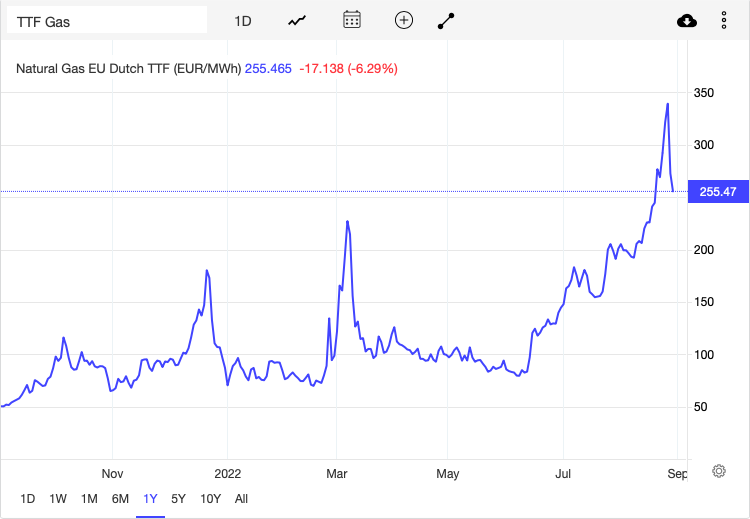Click the May x-axis label

(448, 474)
